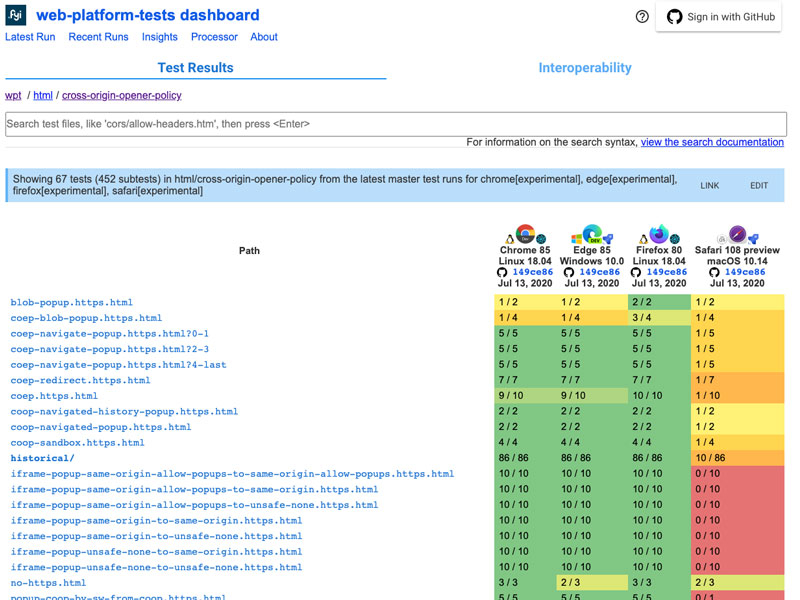Open Insights from the navigation bar
This screenshot has width=800, height=600.
(159, 36)
